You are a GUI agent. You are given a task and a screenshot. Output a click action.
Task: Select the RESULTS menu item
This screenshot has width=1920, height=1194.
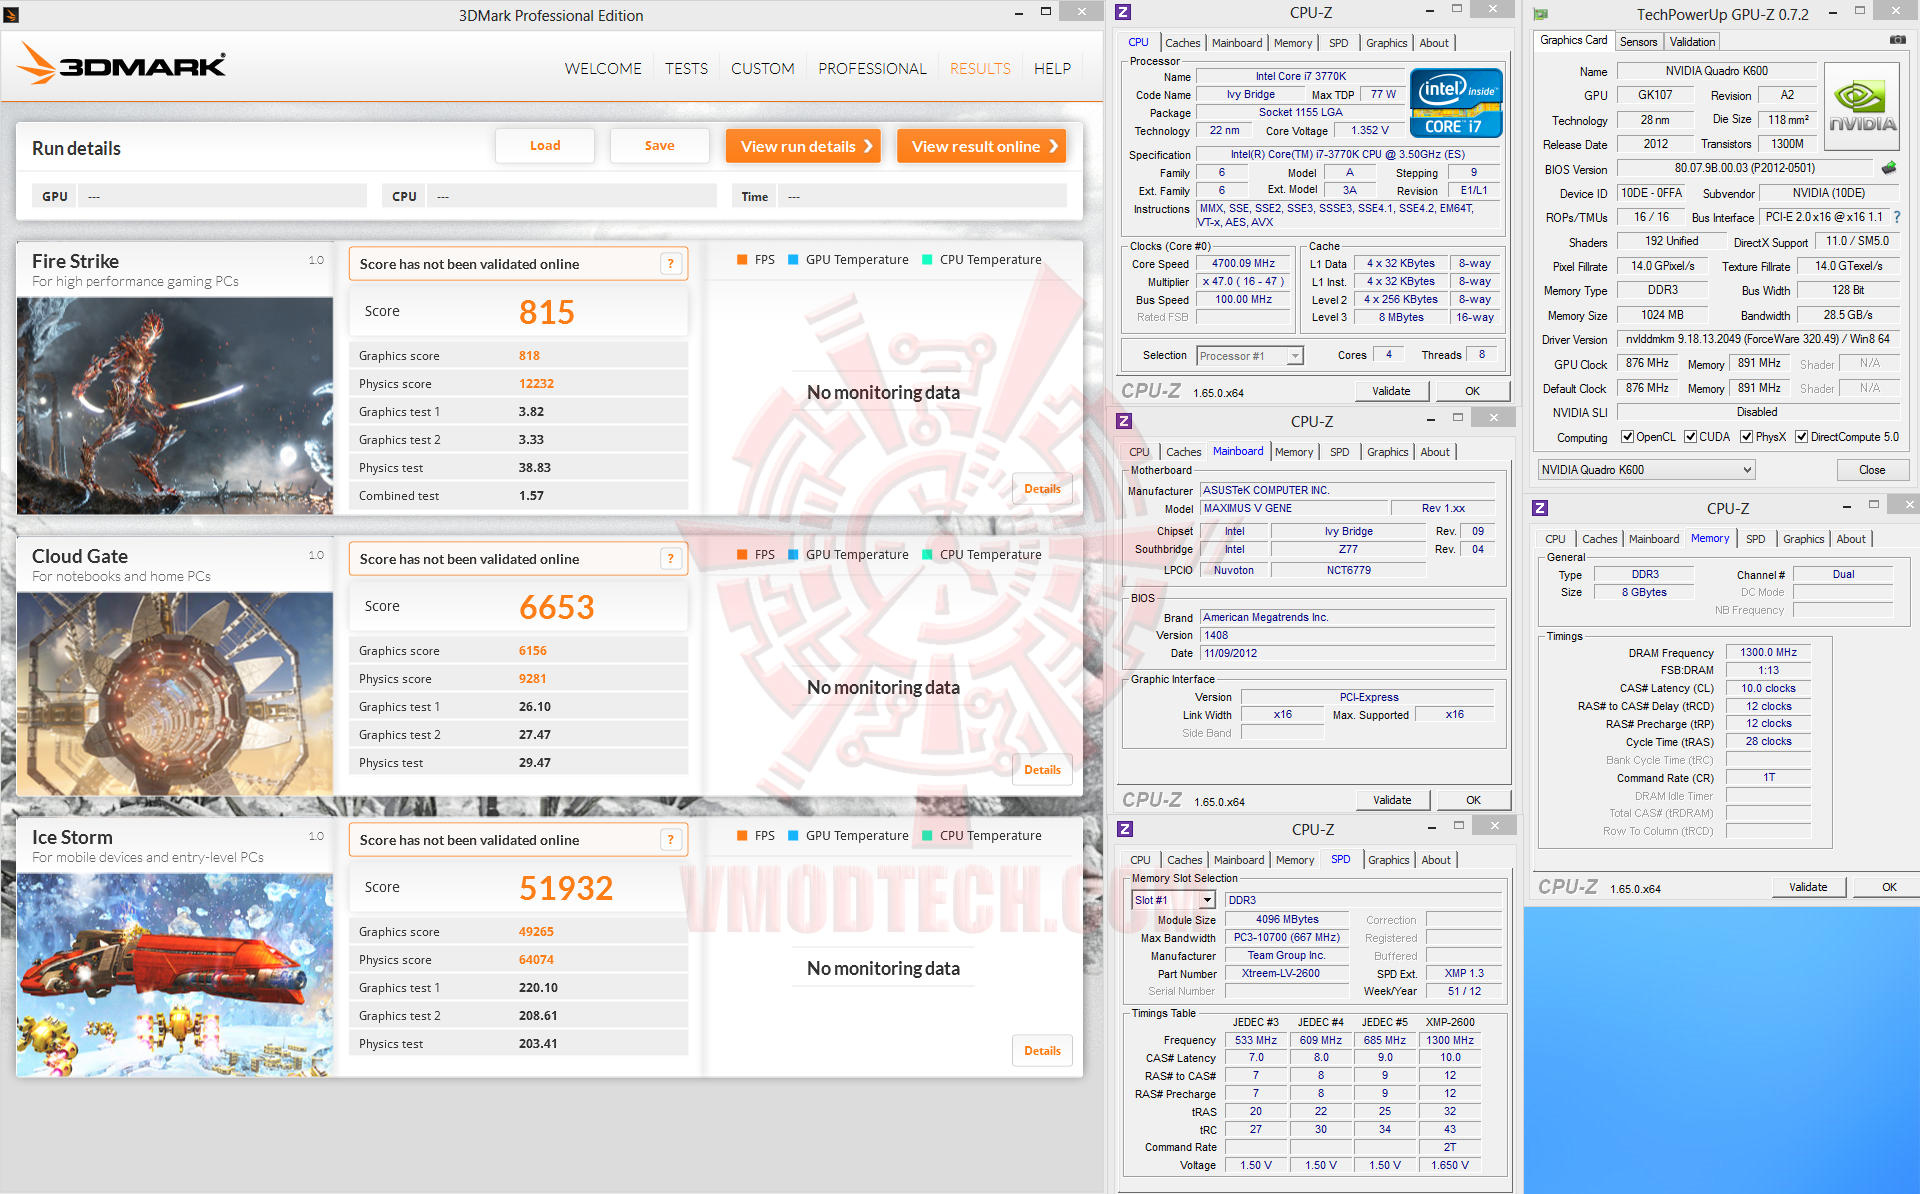pyautogui.click(x=980, y=69)
